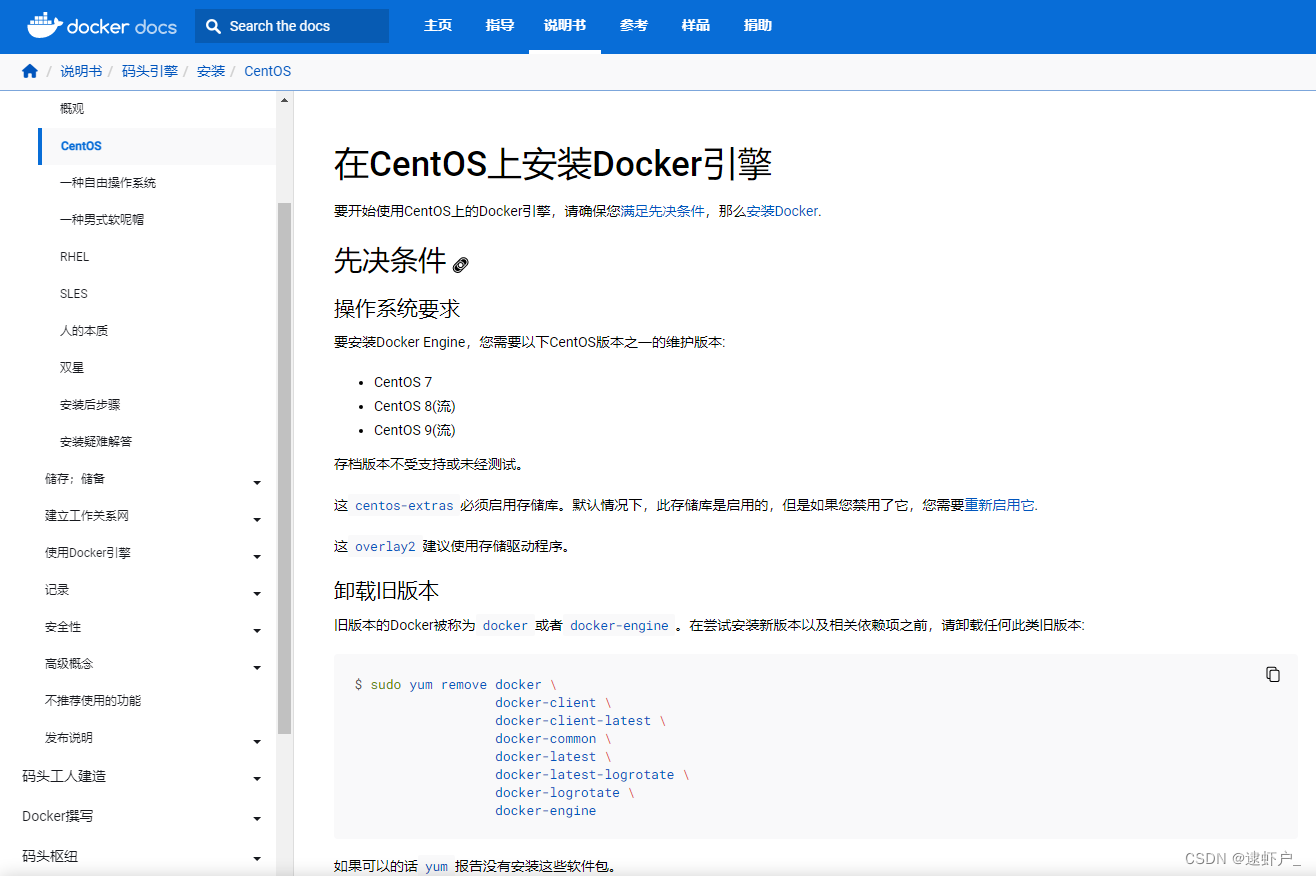Click the CentOS 8(流) list item

(415, 406)
